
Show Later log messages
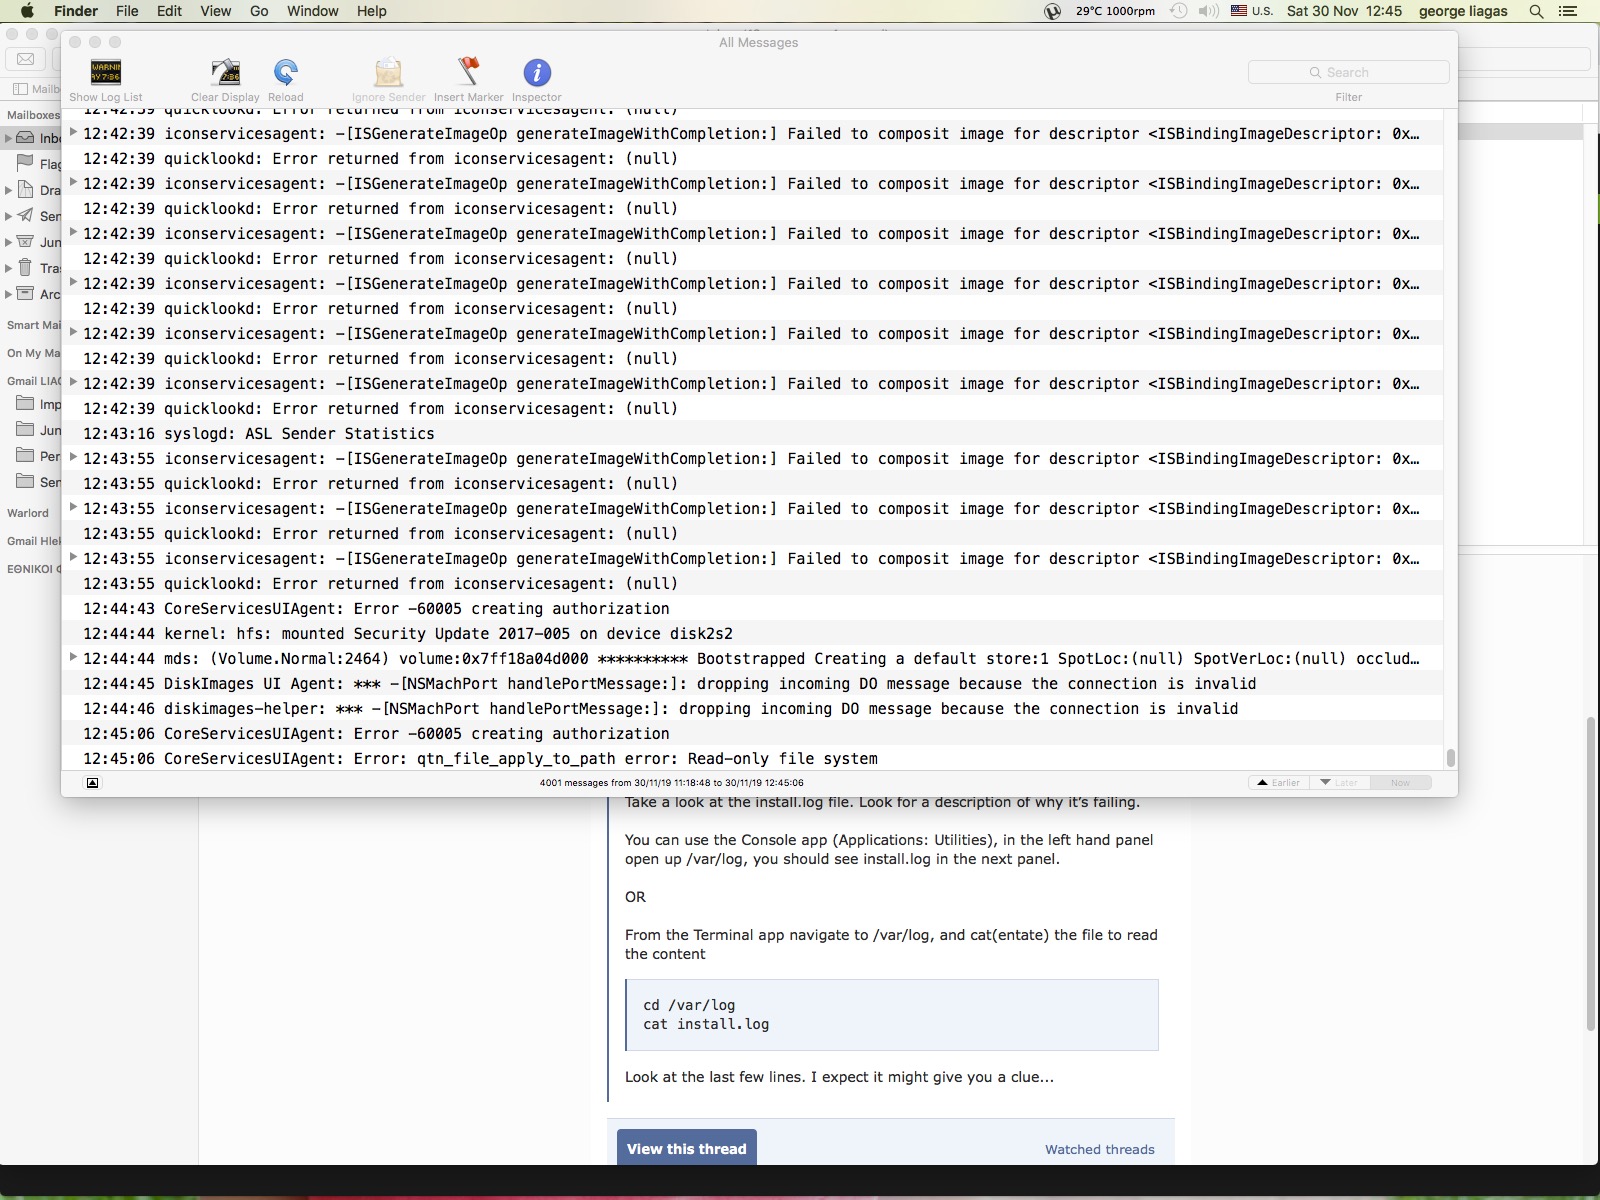click(x=1340, y=783)
